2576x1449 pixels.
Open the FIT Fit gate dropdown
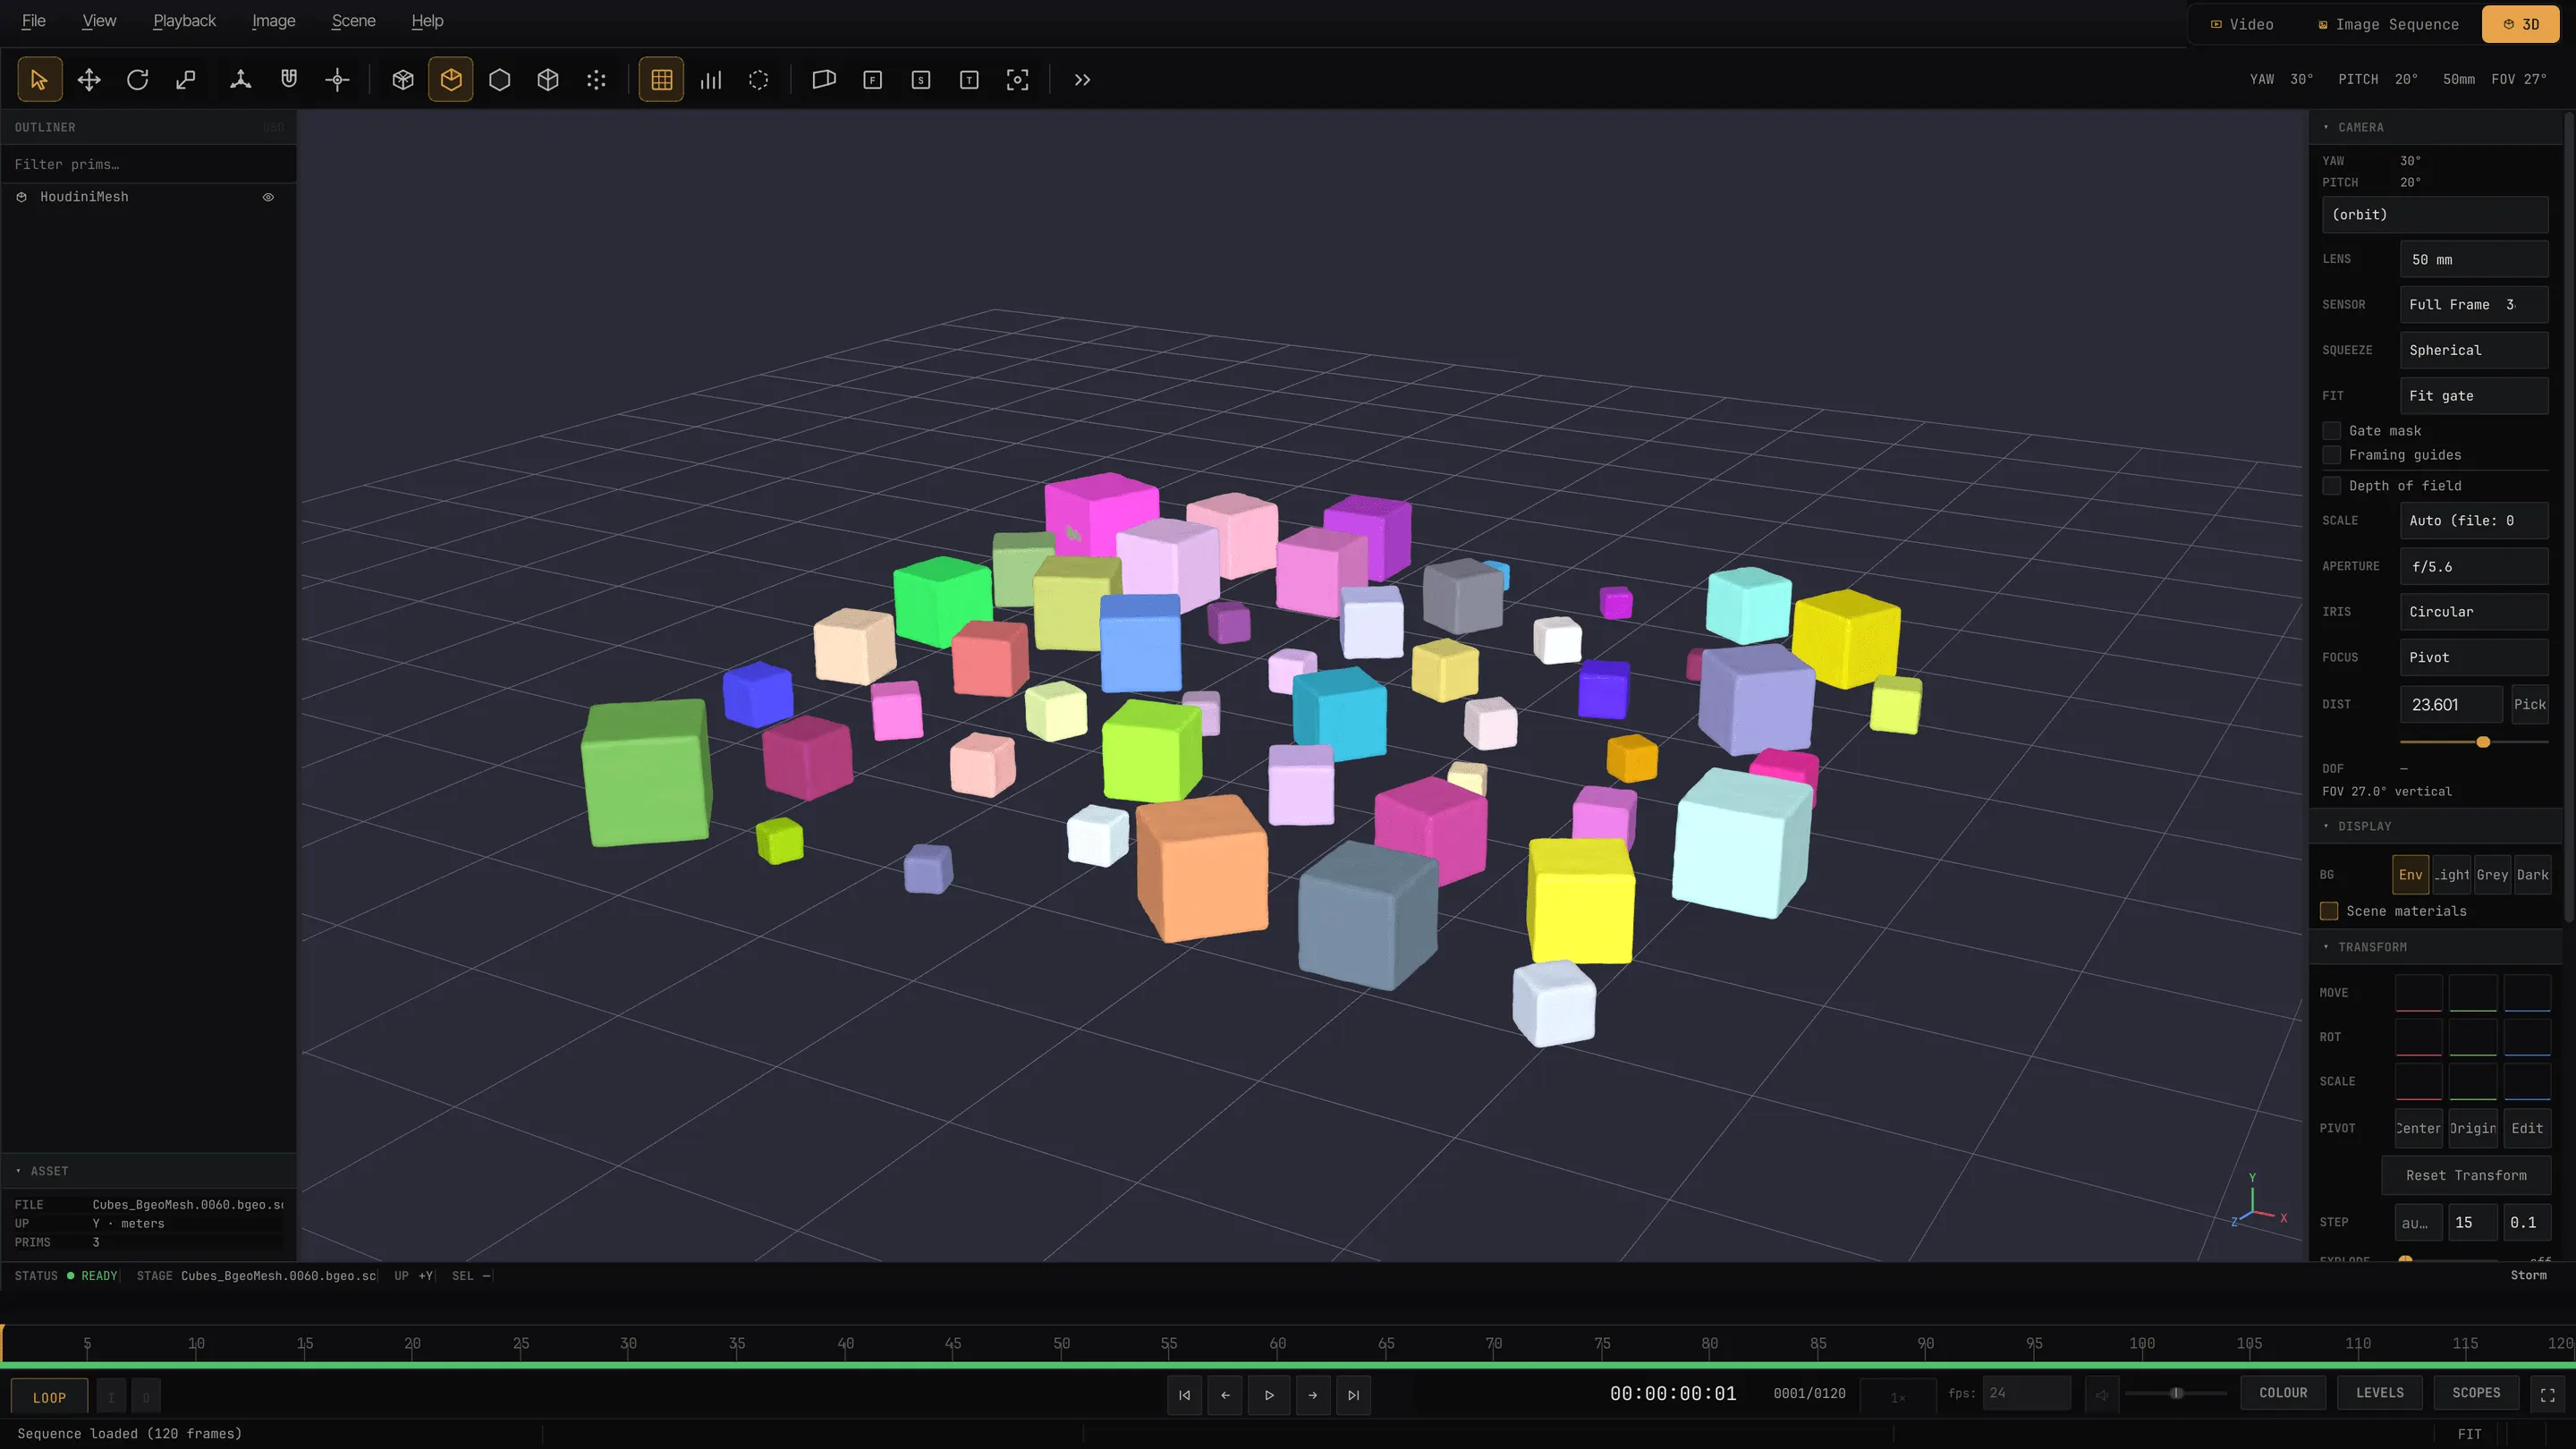pos(2474,396)
